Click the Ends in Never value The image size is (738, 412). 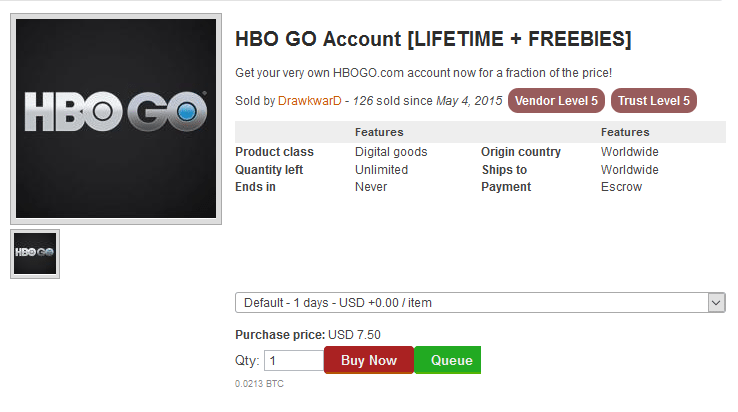tap(371, 187)
